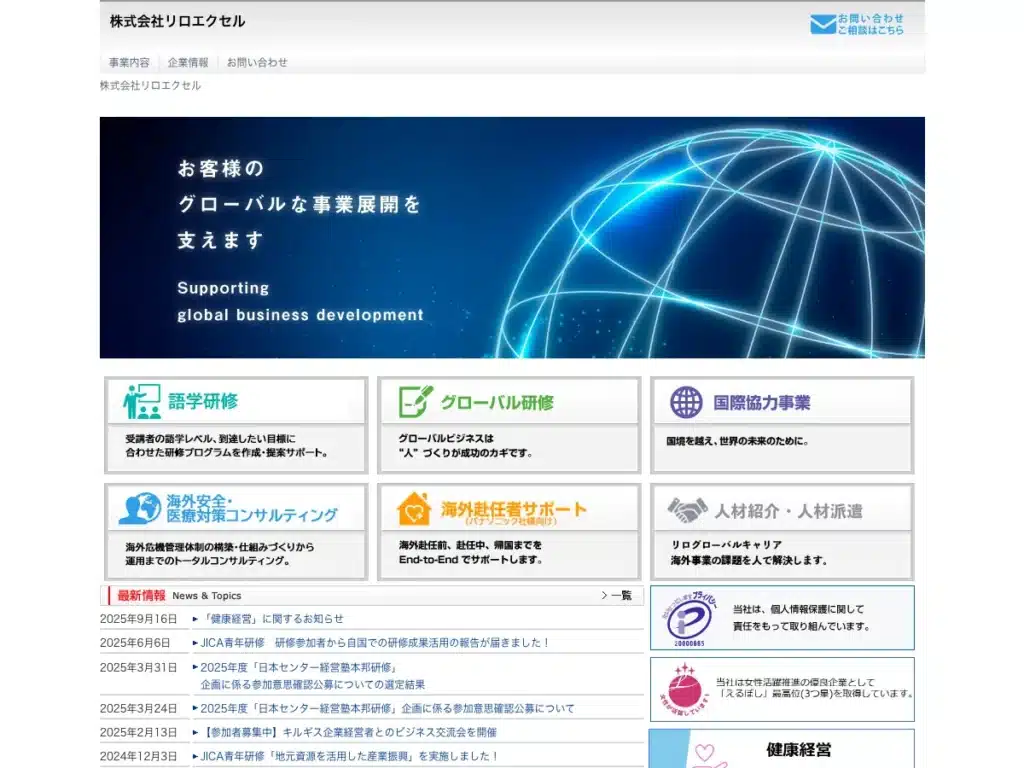Click the 国際協力事業 globe icon
This screenshot has height=768, width=1024.
tap(686, 402)
